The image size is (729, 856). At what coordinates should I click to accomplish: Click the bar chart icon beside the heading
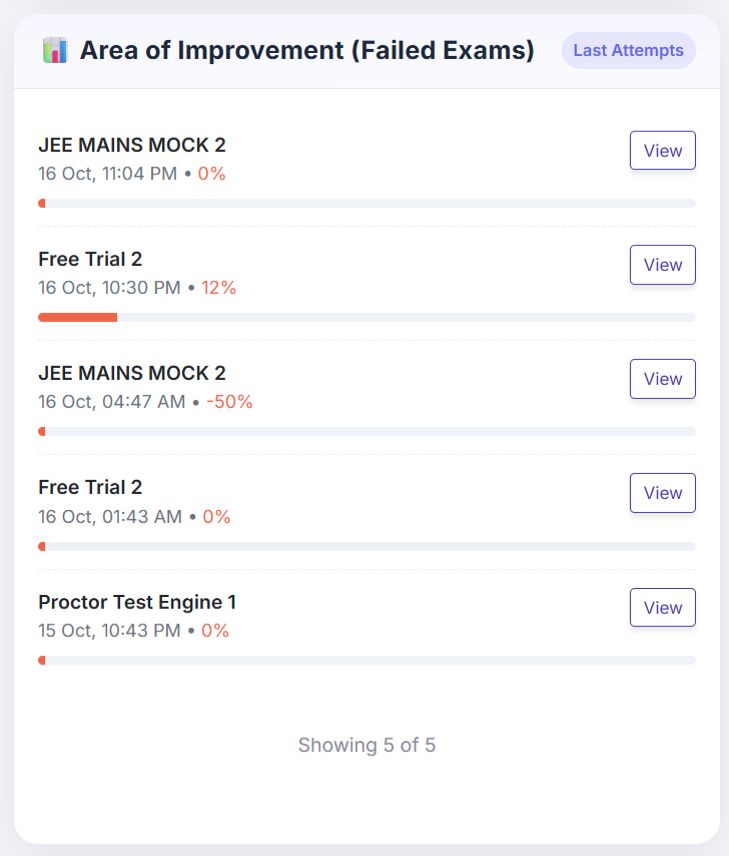click(55, 50)
